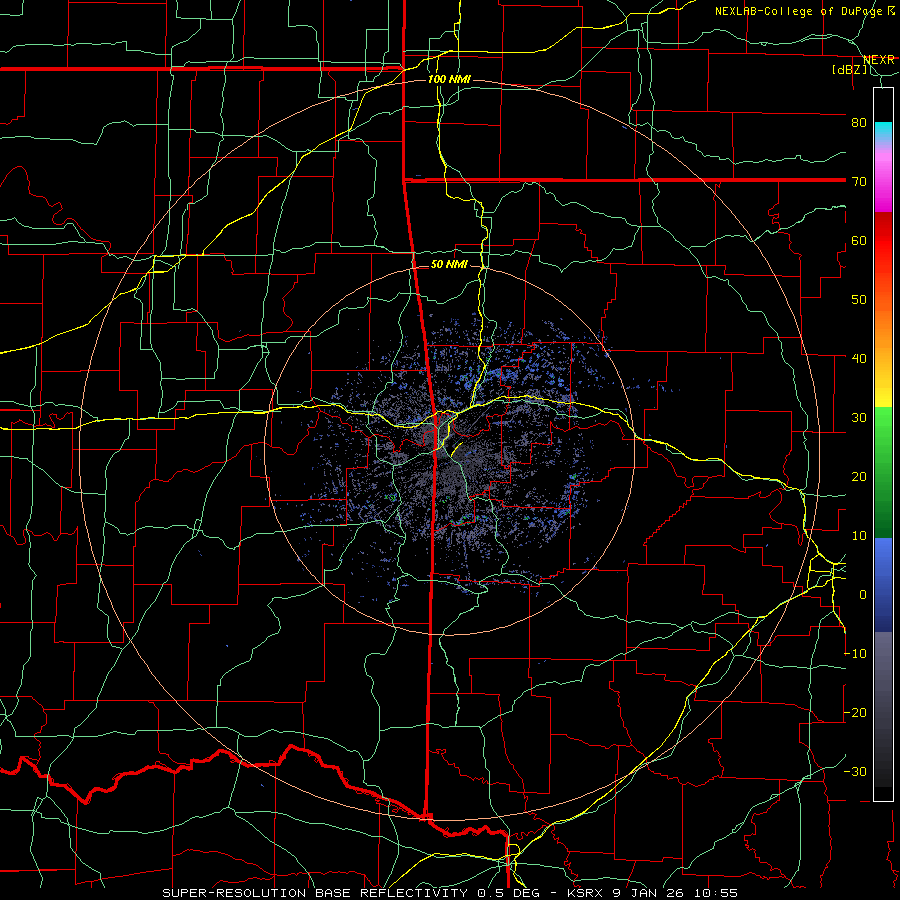Viewport: 900px width, 900px height.
Task: Click the 40 value on dBZ scale
Action: (x=859, y=358)
